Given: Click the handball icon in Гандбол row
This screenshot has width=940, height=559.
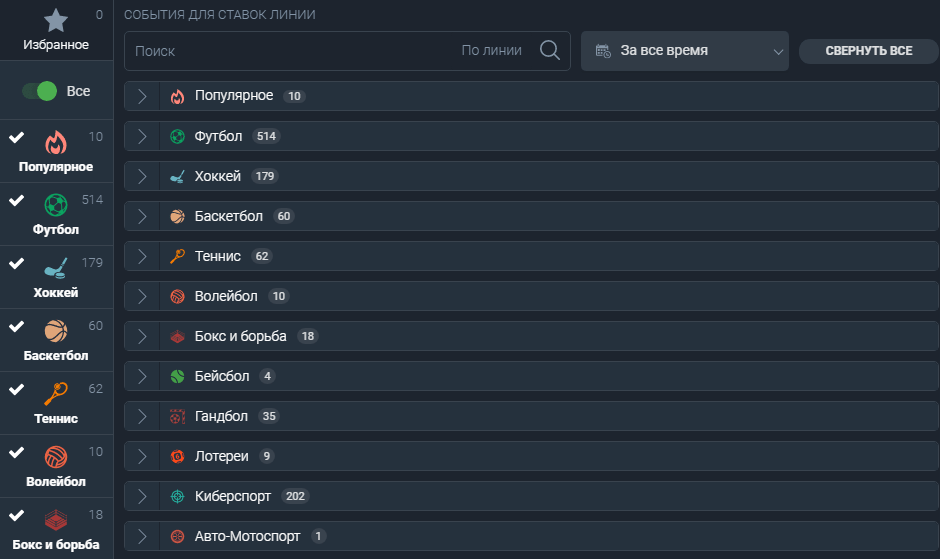Looking at the screenshot, I should 177,416.
